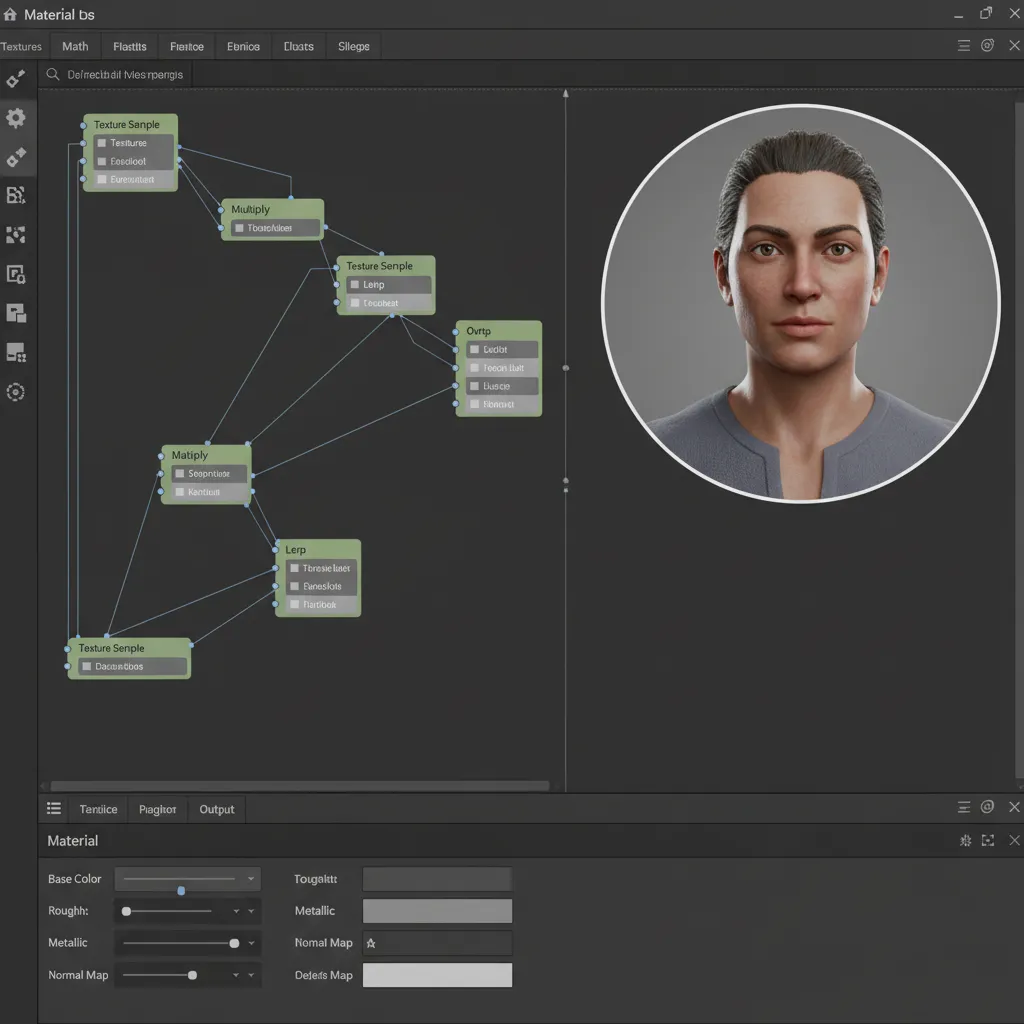Click the node editor icon in the sidebar

point(15,195)
